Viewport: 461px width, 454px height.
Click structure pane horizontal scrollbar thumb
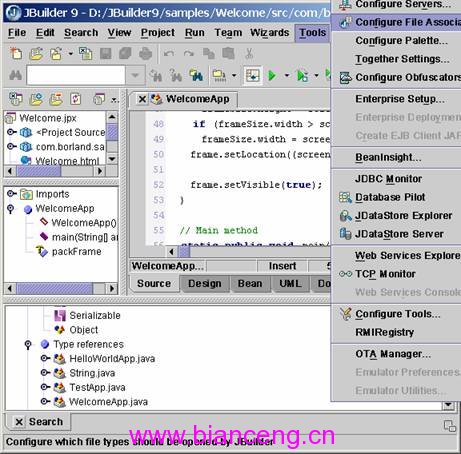point(55,288)
